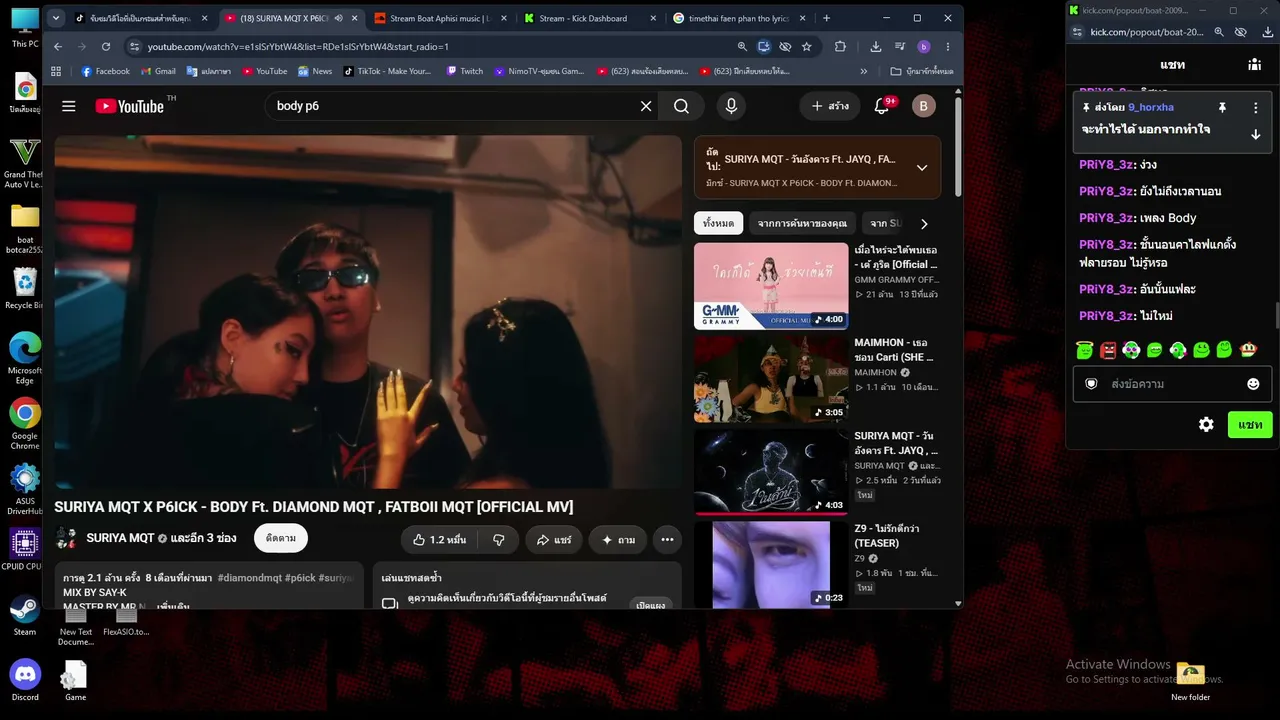Open the Recycle Bin on the desktop
1280x720 pixels.
(x=25, y=289)
